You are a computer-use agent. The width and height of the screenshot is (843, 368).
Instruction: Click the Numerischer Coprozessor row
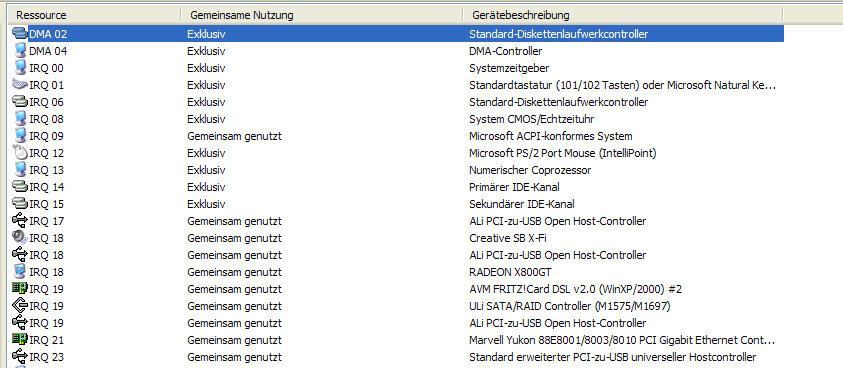pos(397,171)
